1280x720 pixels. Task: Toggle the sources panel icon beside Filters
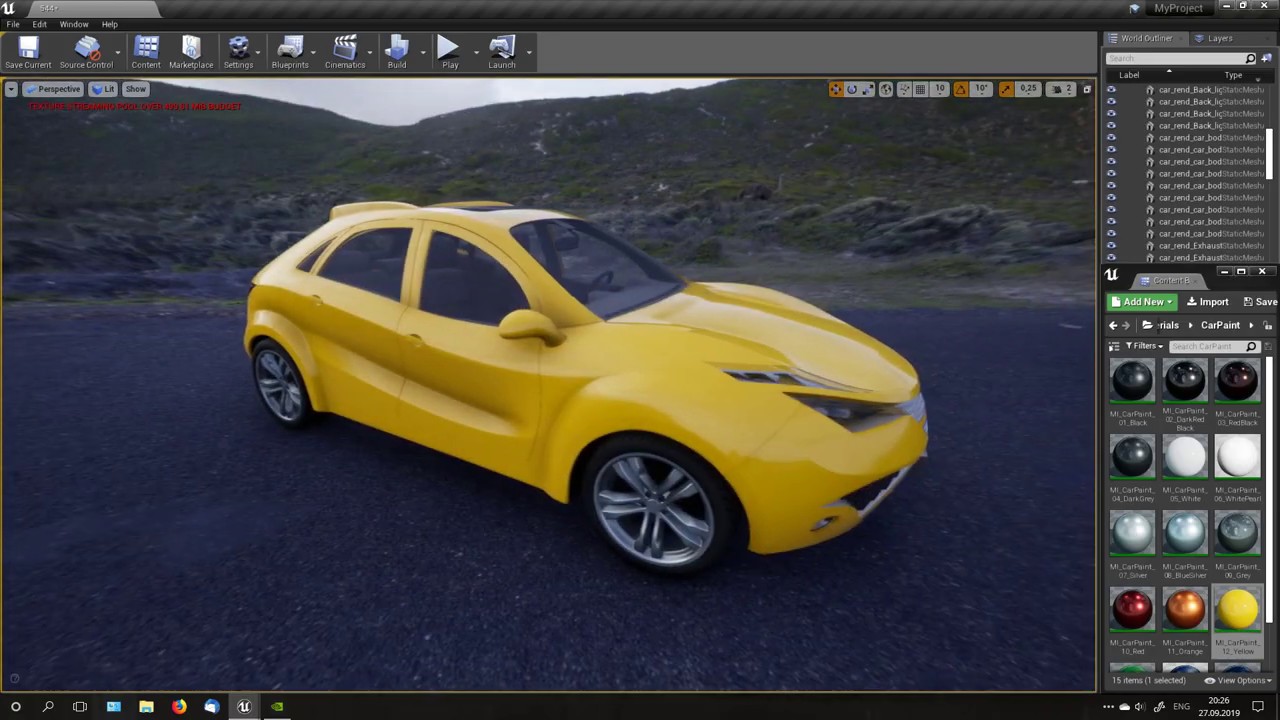coord(1114,346)
